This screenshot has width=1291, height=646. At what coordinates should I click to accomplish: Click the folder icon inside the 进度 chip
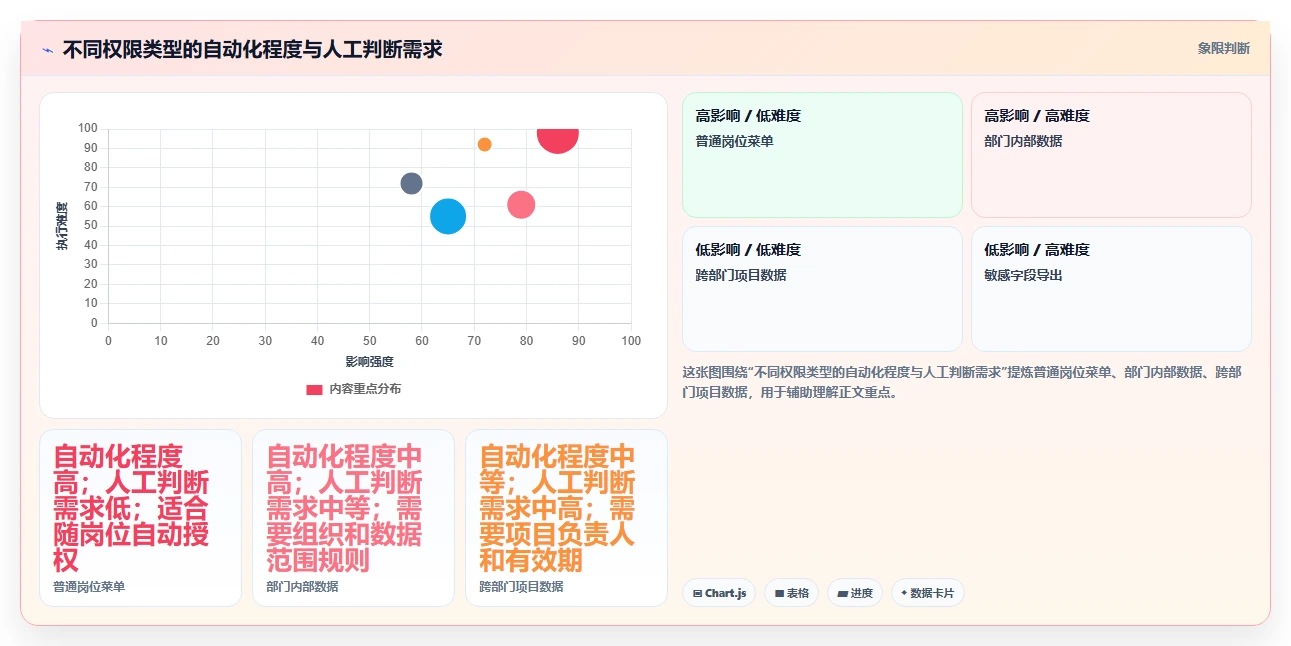(x=842, y=594)
